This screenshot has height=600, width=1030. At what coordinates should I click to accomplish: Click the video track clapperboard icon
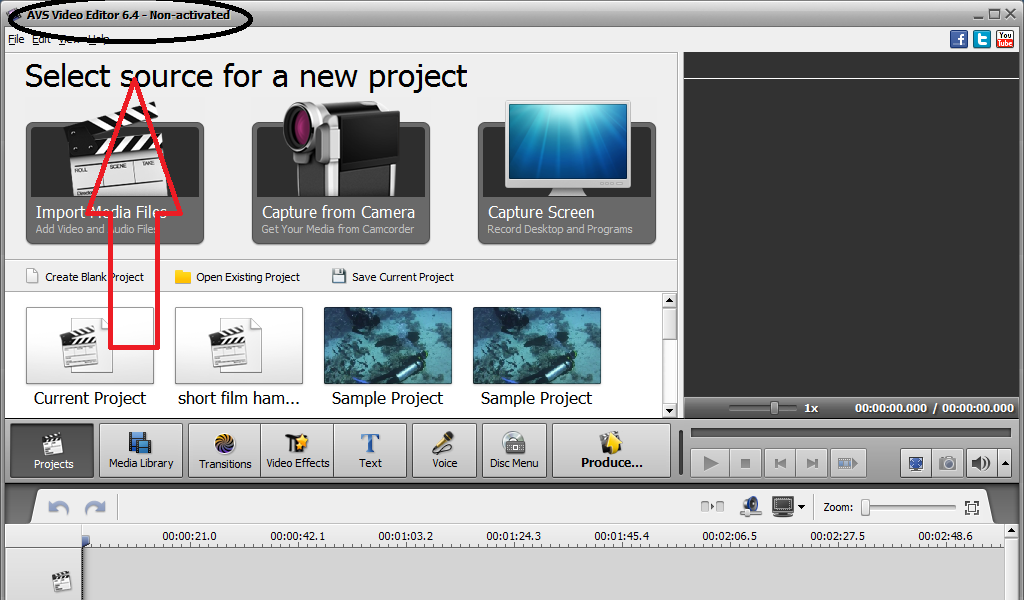[61, 581]
